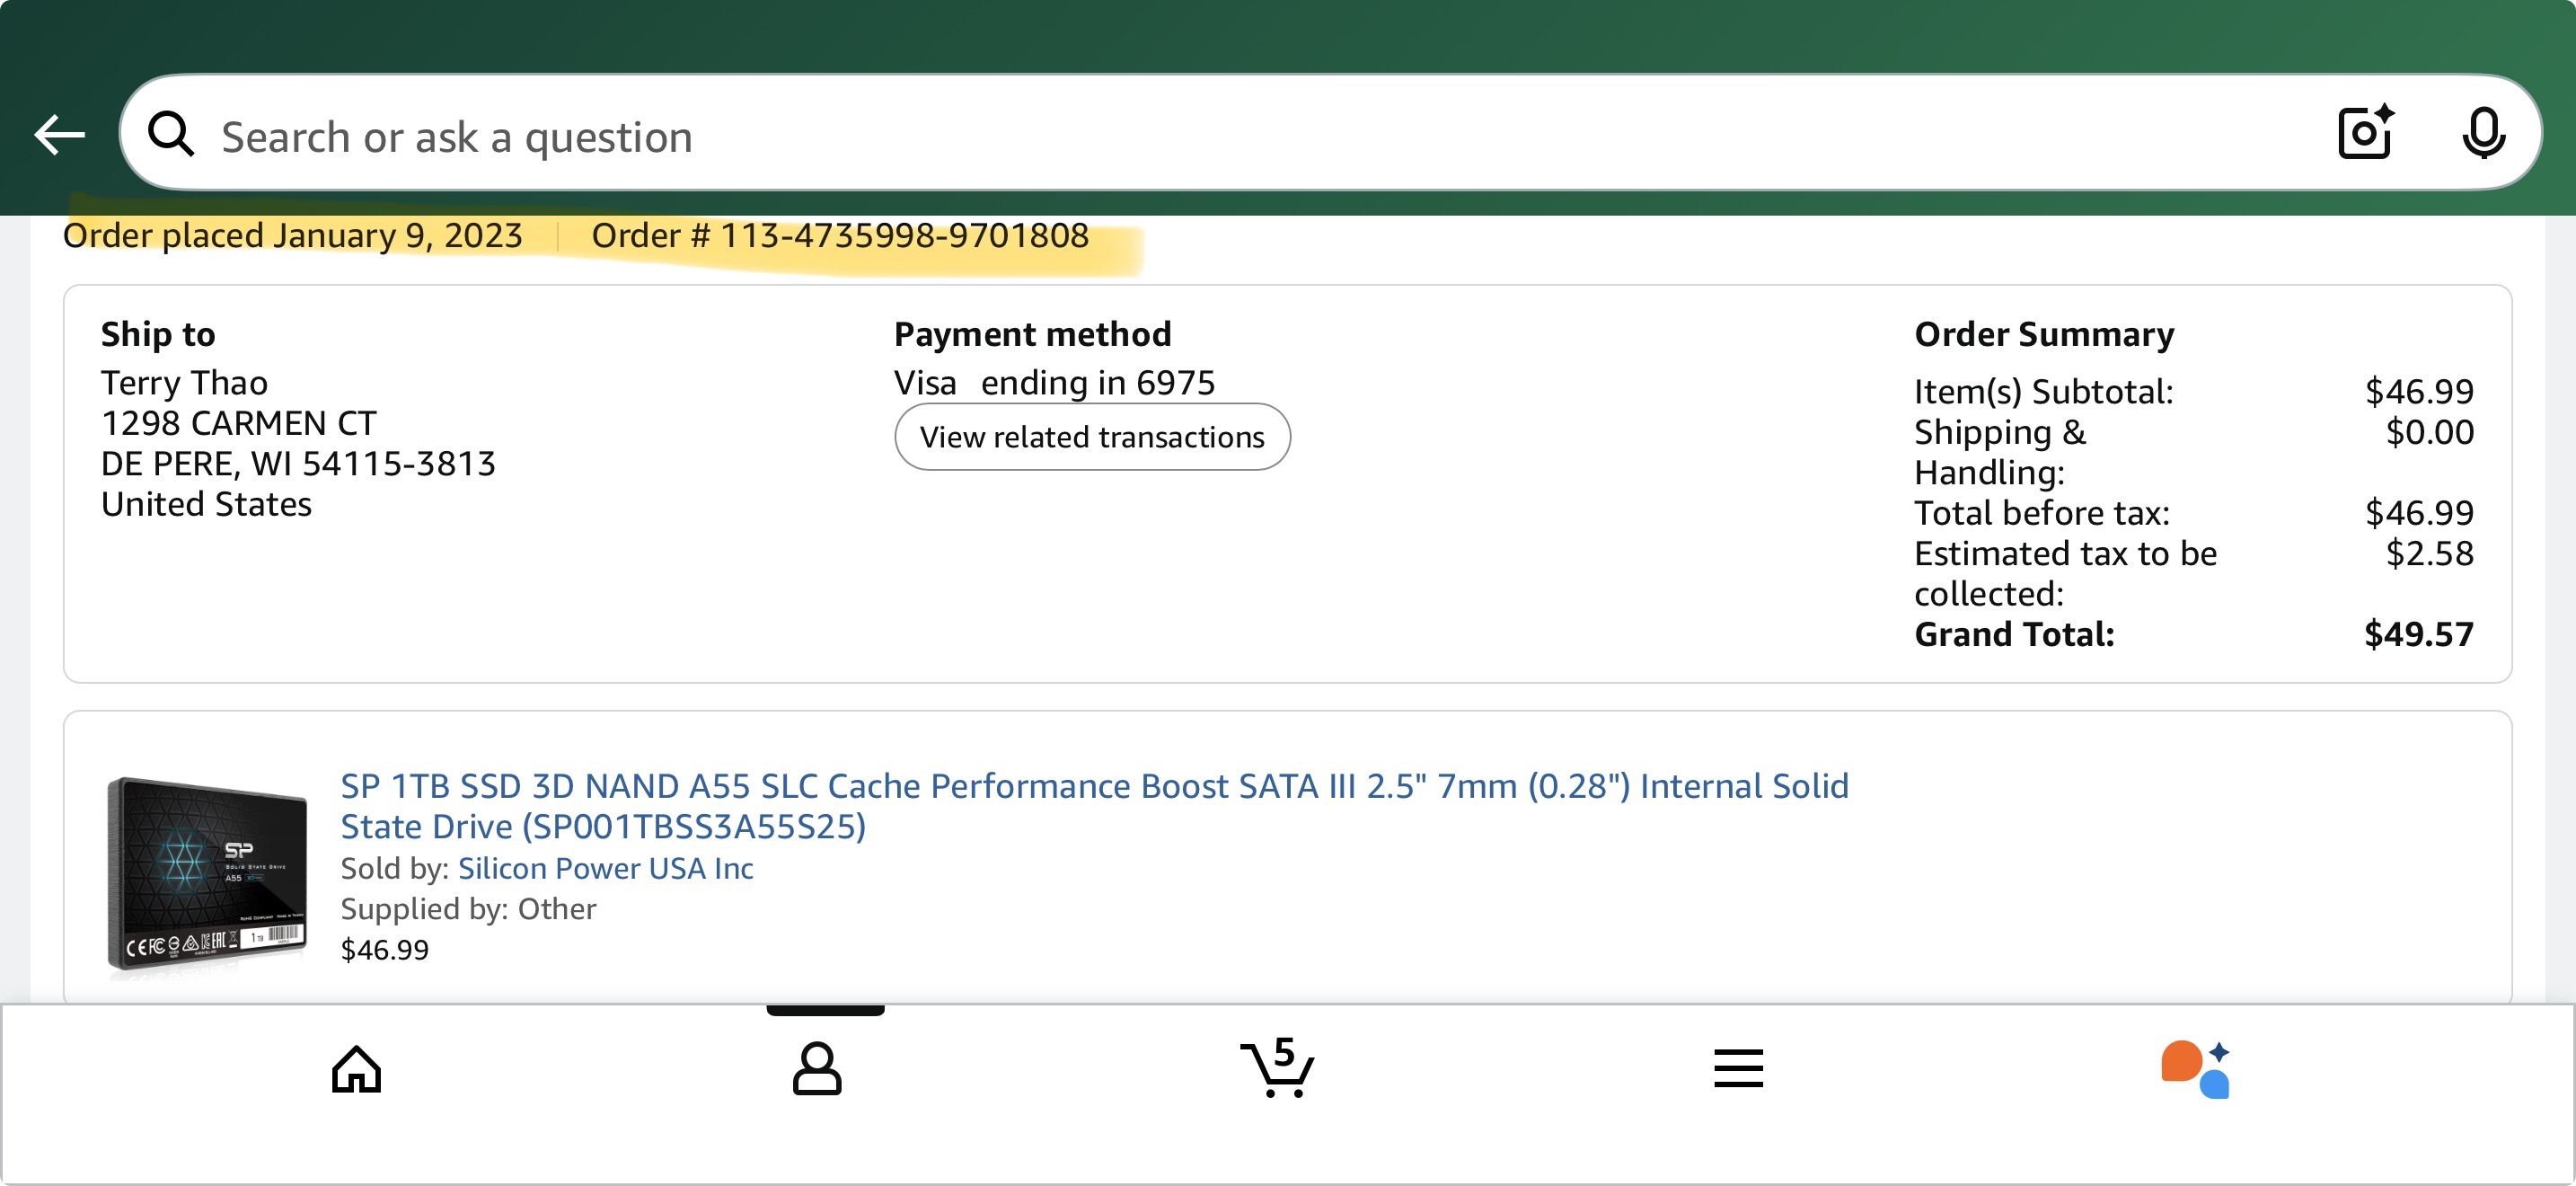This screenshot has height=1186, width=2576.
Task: Launch the AI shopping assistant chat icon
Action: (x=2196, y=1068)
